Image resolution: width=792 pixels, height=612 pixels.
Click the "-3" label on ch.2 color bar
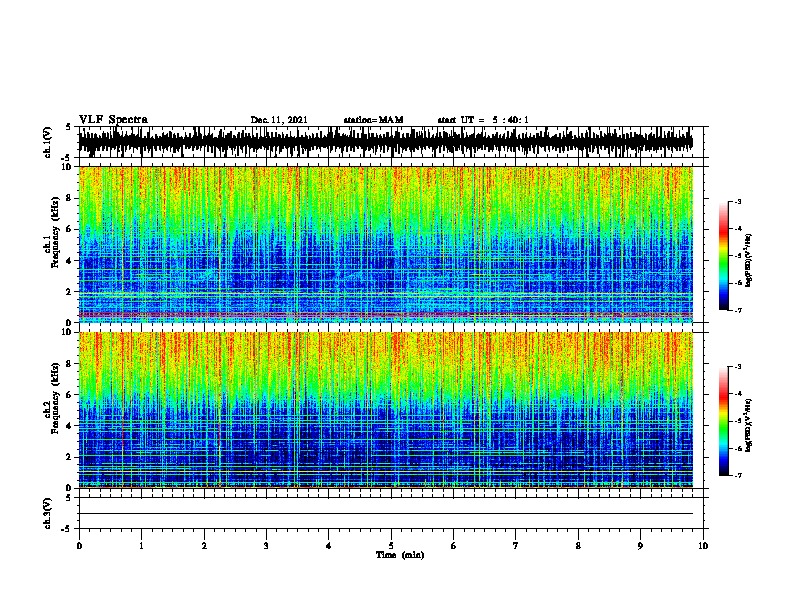click(737, 367)
